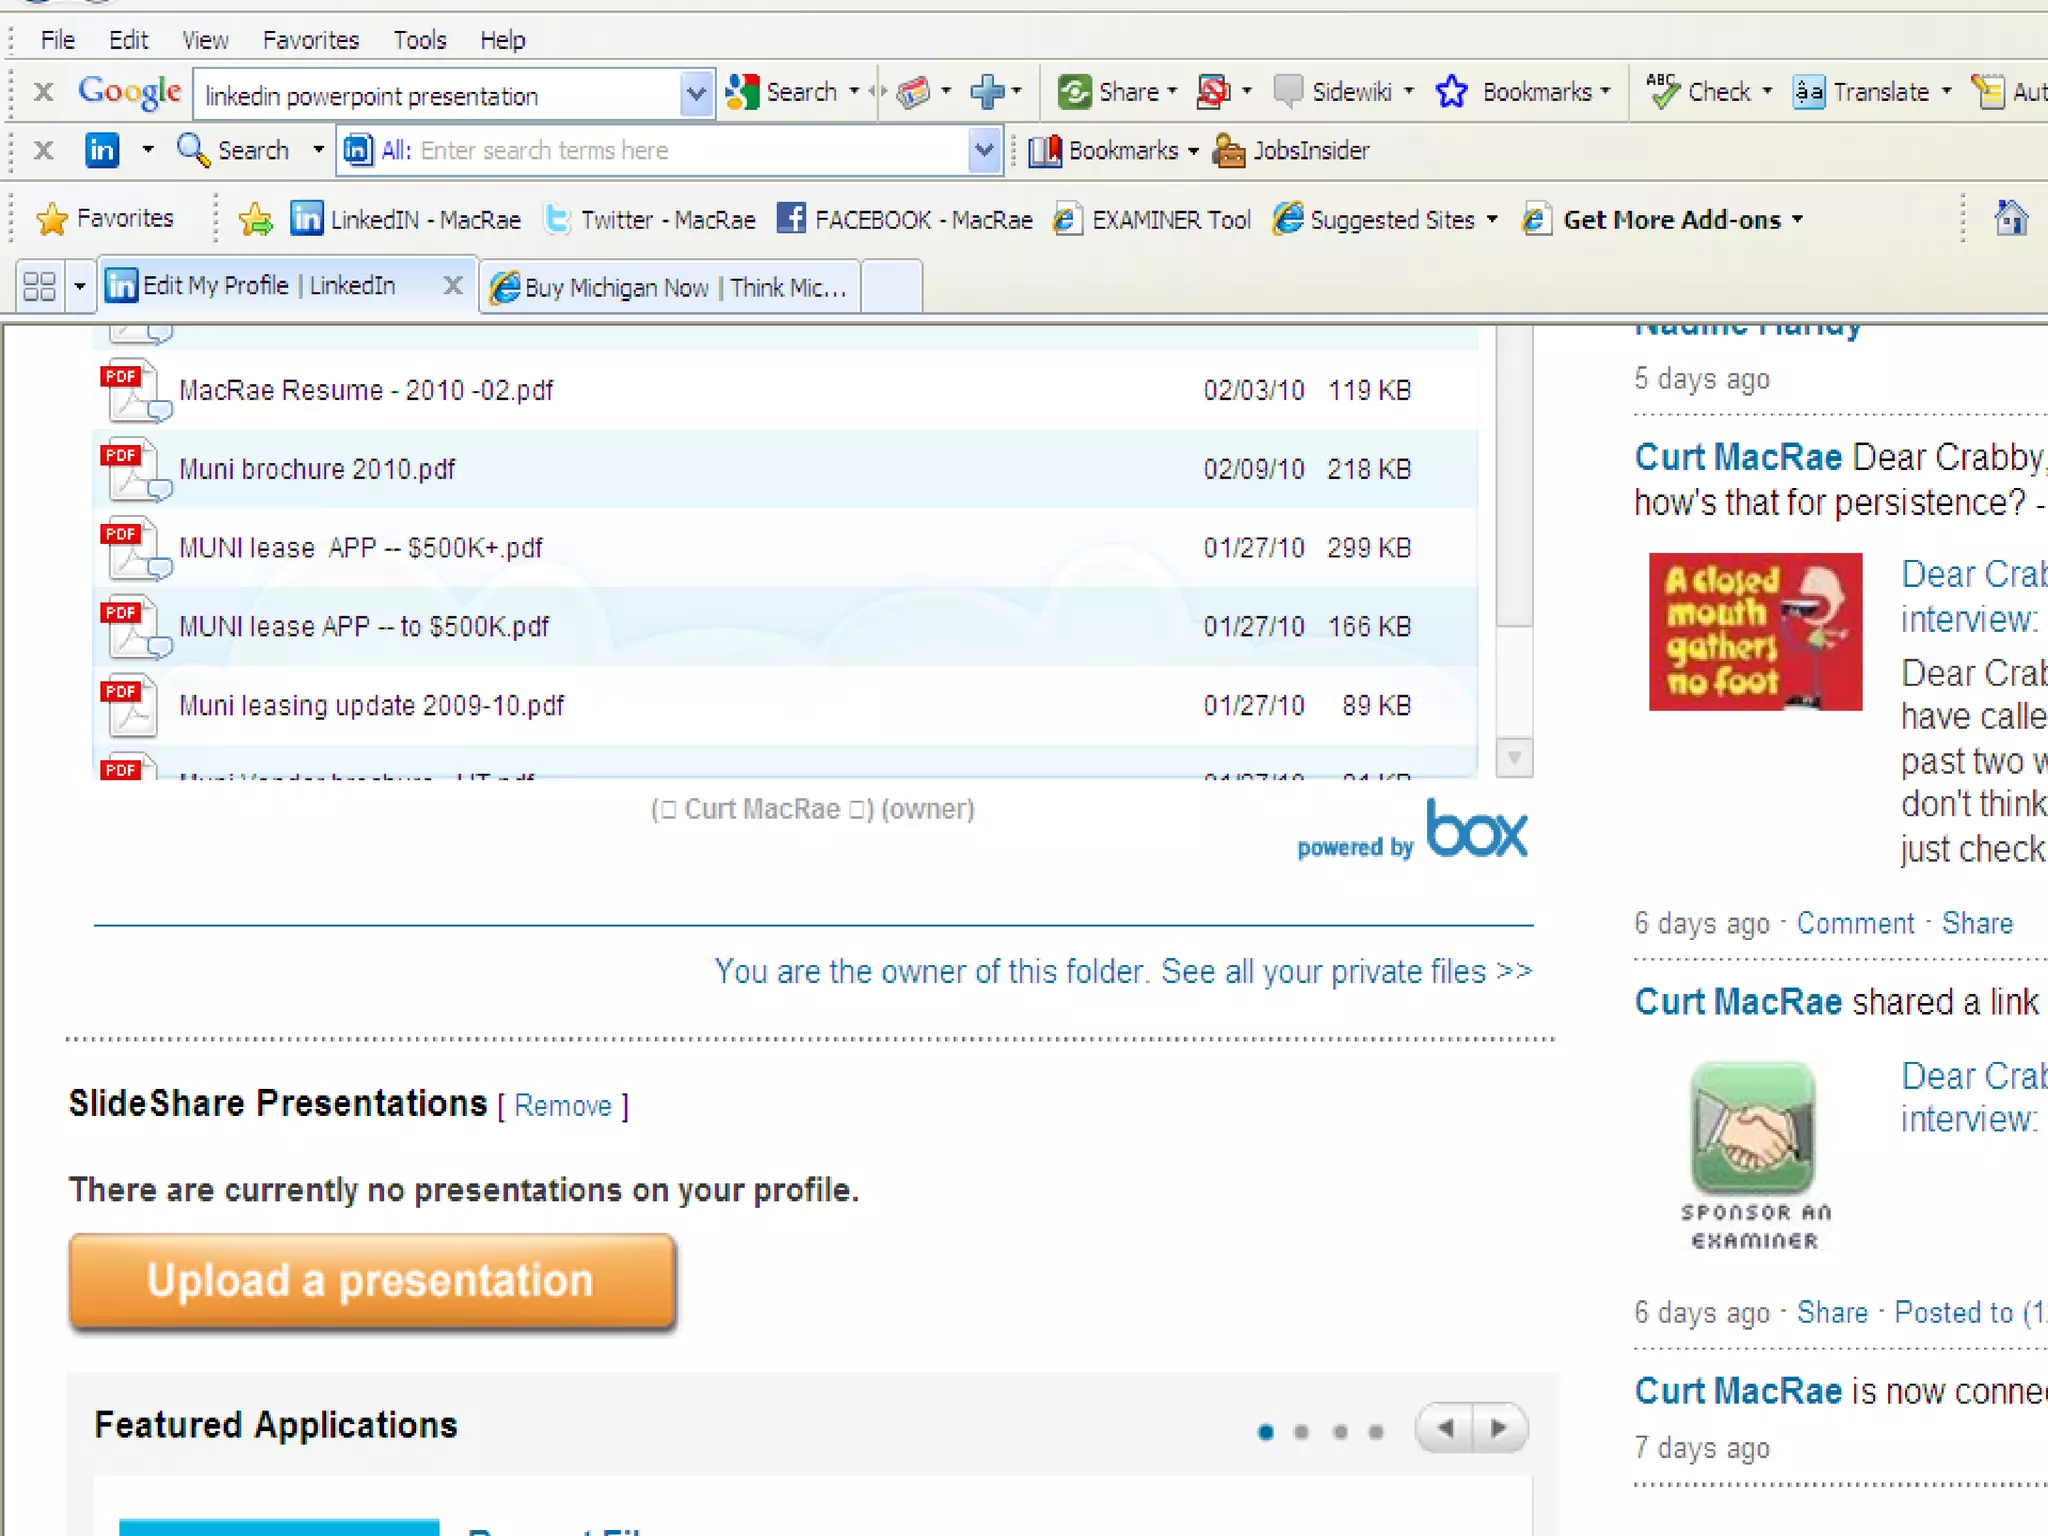Click the LinkedIn toolbar magnifier Search icon
2048x1536 pixels.
click(x=192, y=150)
